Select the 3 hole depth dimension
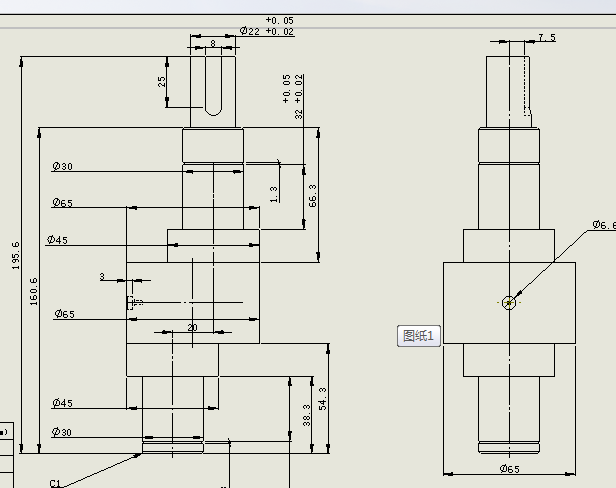The height and width of the screenshot is (488, 616). tap(102, 277)
